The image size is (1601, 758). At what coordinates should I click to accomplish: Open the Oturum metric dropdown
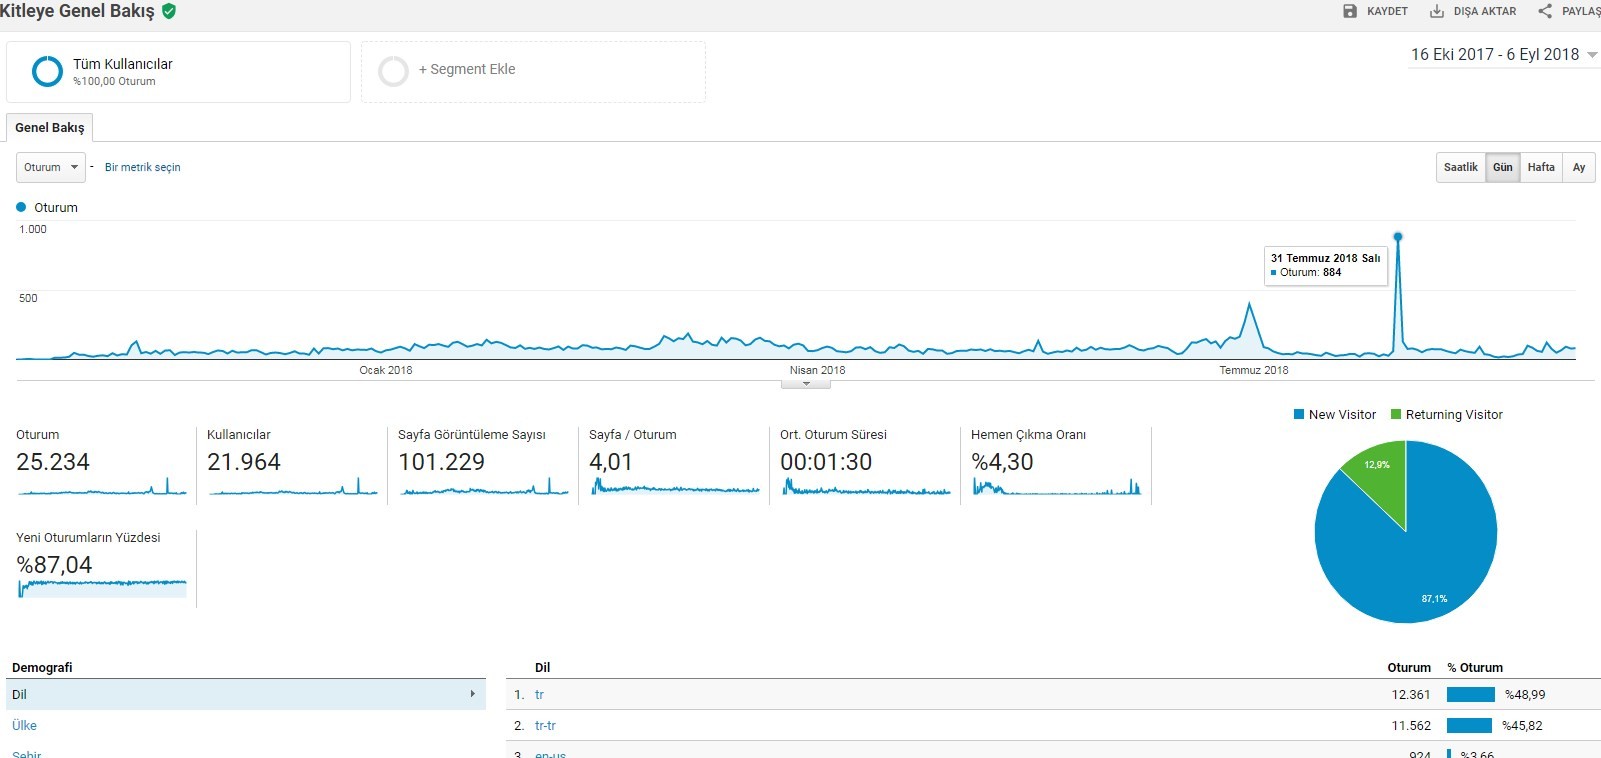[51, 167]
